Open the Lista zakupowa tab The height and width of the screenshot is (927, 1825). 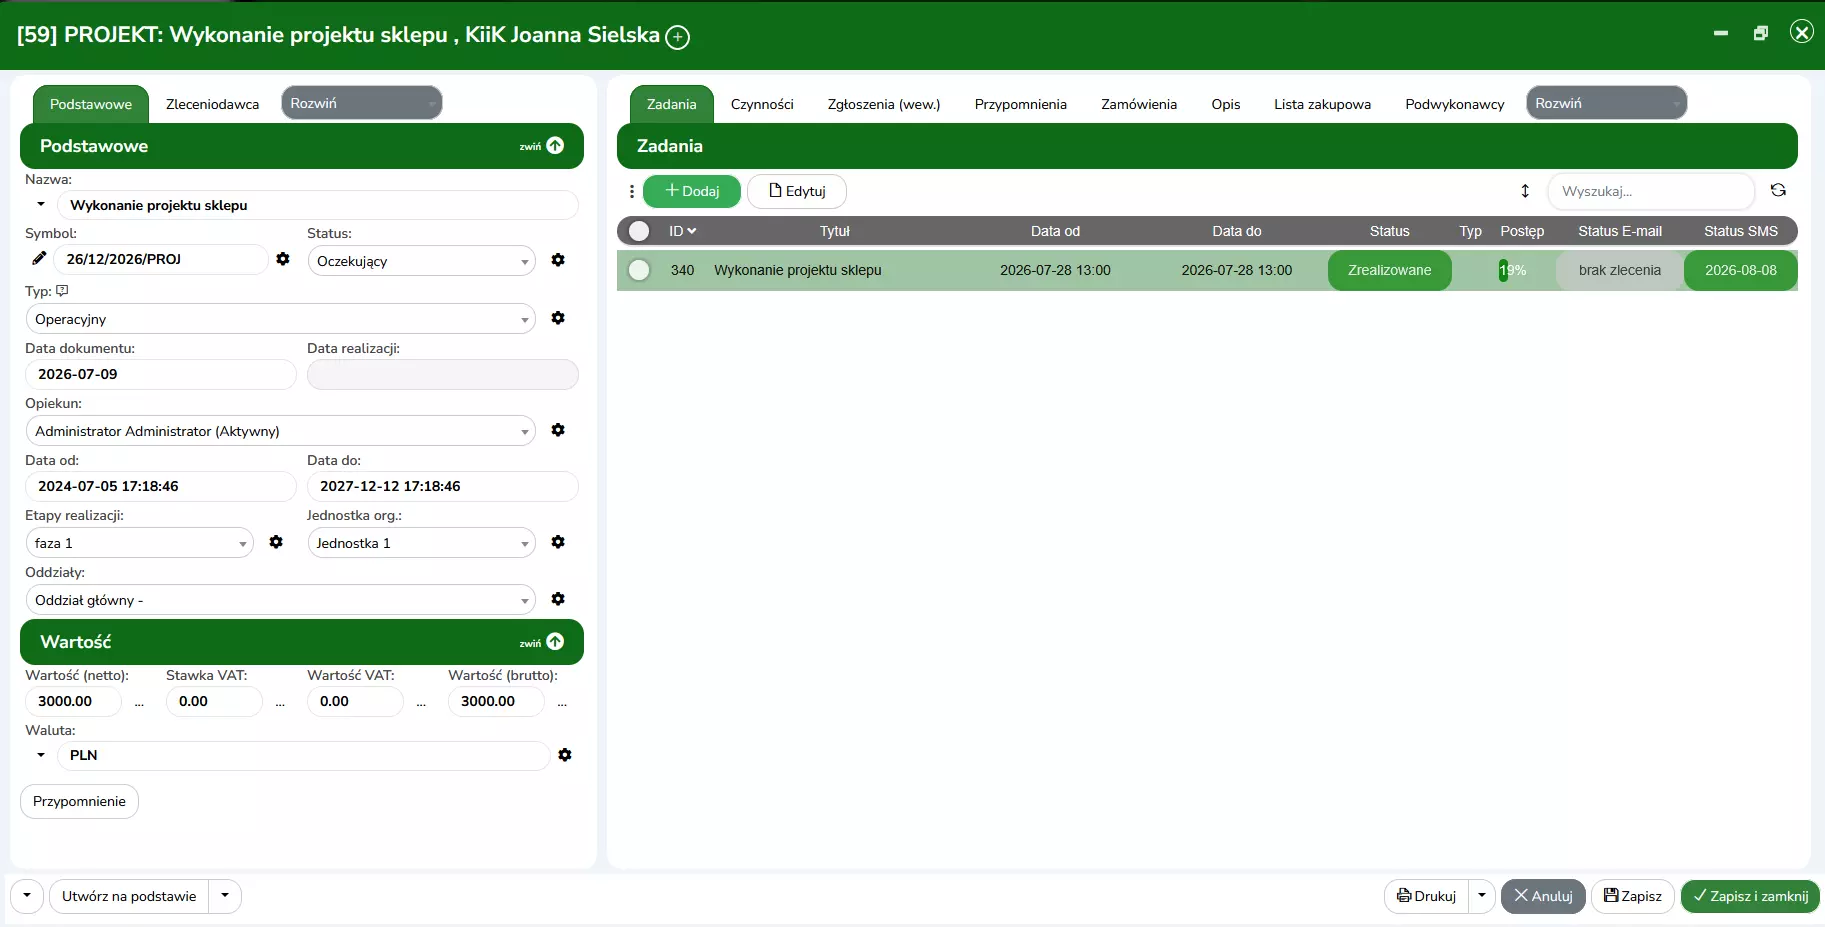(1322, 104)
